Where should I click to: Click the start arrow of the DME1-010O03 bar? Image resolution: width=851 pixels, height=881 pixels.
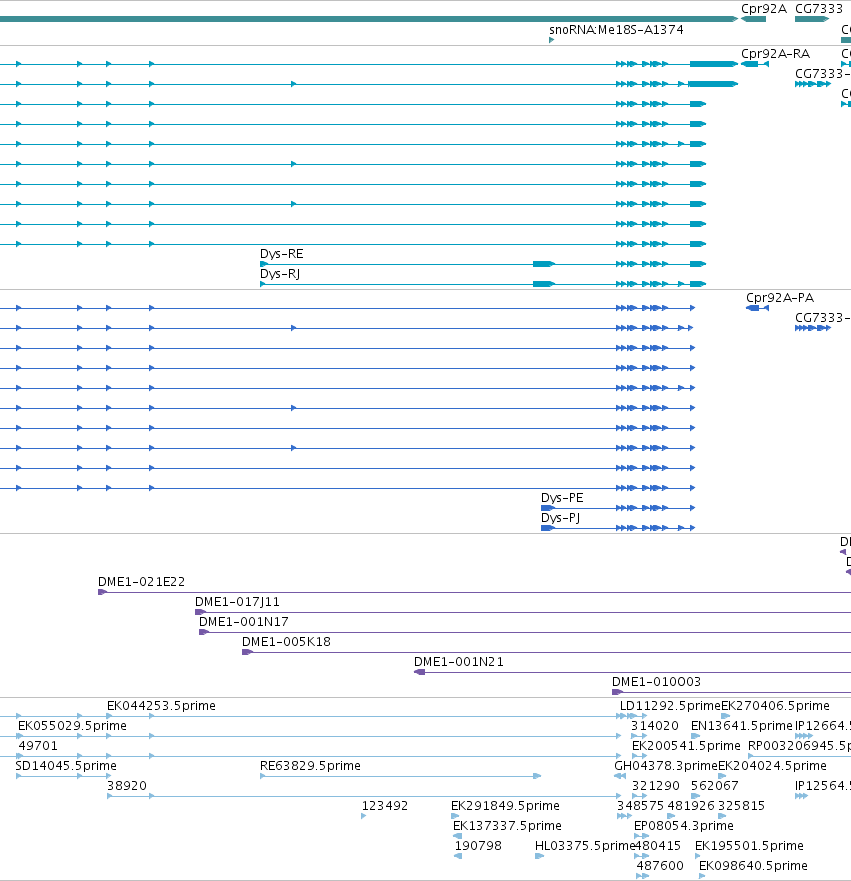pyautogui.click(x=617, y=692)
